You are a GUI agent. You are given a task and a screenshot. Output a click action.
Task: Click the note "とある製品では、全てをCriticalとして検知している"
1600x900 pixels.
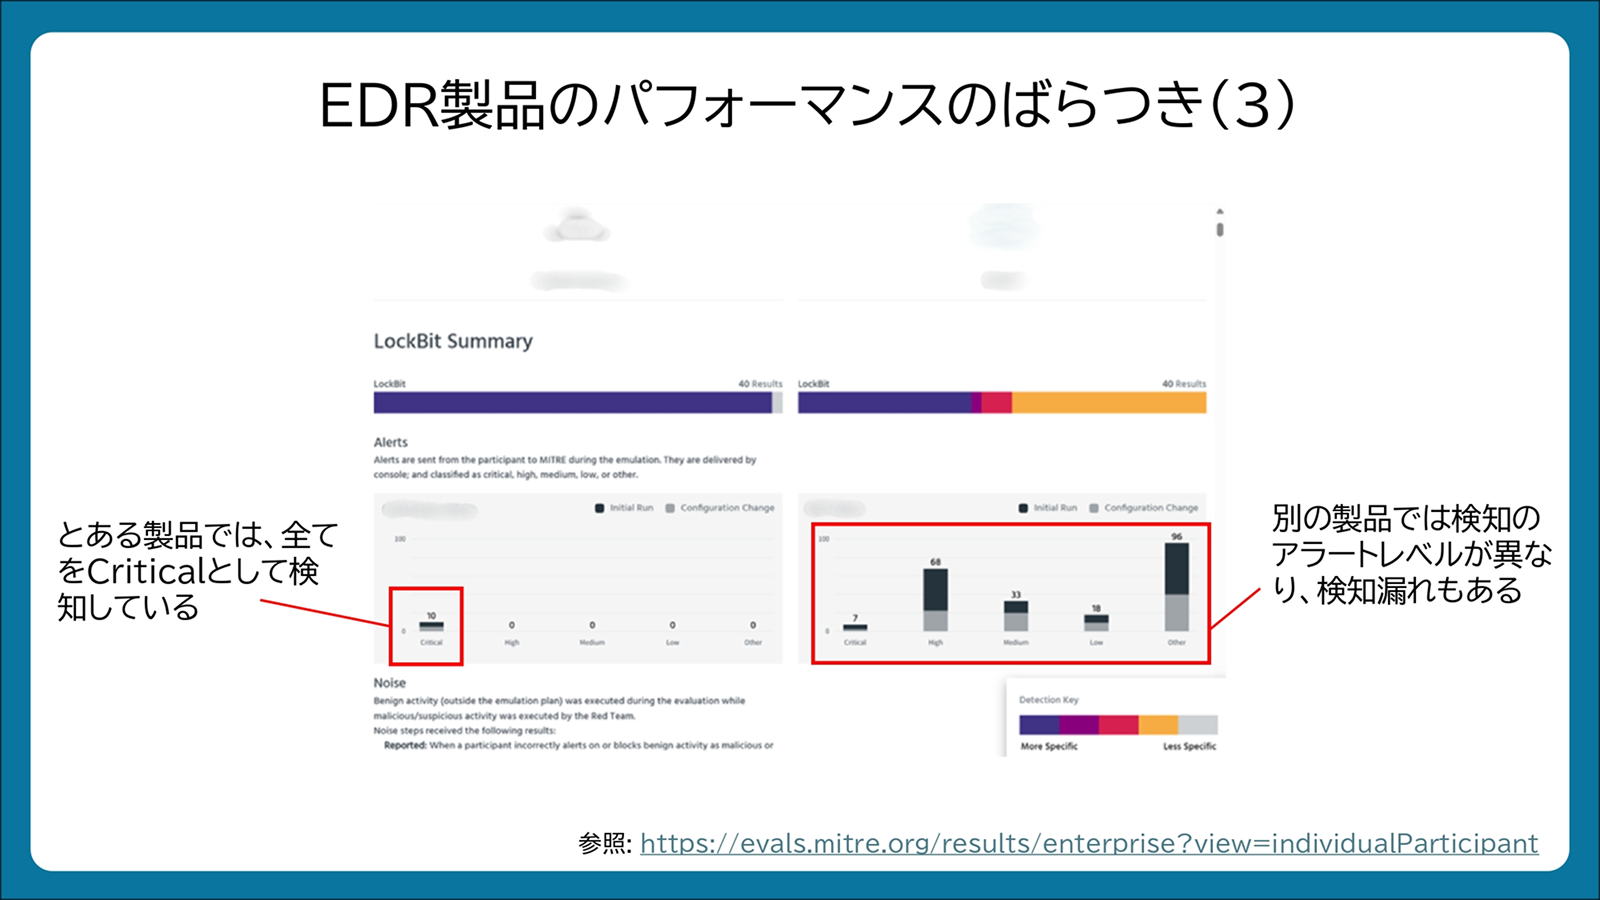(x=198, y=571)
